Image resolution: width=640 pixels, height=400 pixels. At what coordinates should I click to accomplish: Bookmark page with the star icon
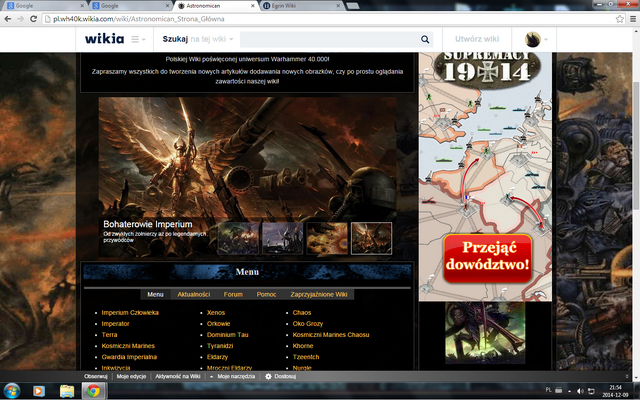[x=620, y=19]
